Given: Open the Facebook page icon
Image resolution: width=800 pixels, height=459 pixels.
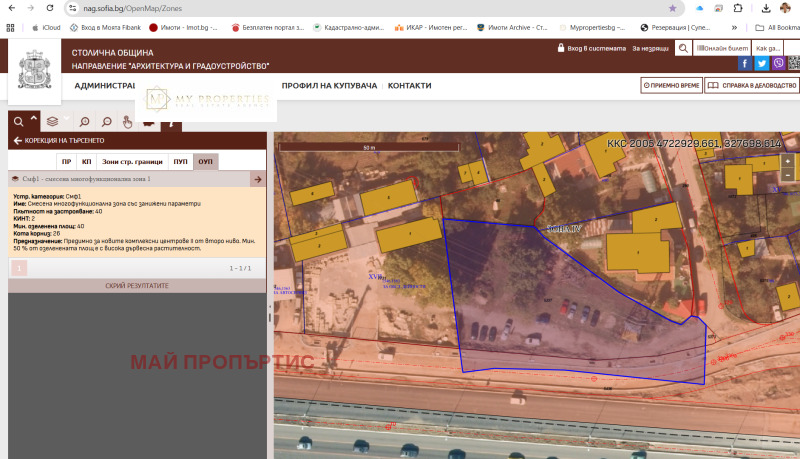Looking at the screenshot, I should tap(745, 63).
